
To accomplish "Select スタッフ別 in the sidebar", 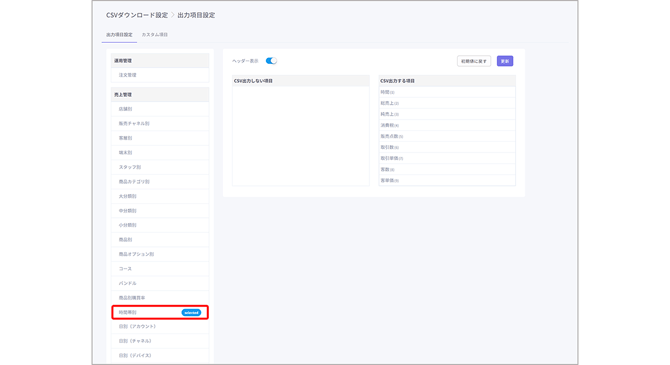I will (x=160, y=167).
